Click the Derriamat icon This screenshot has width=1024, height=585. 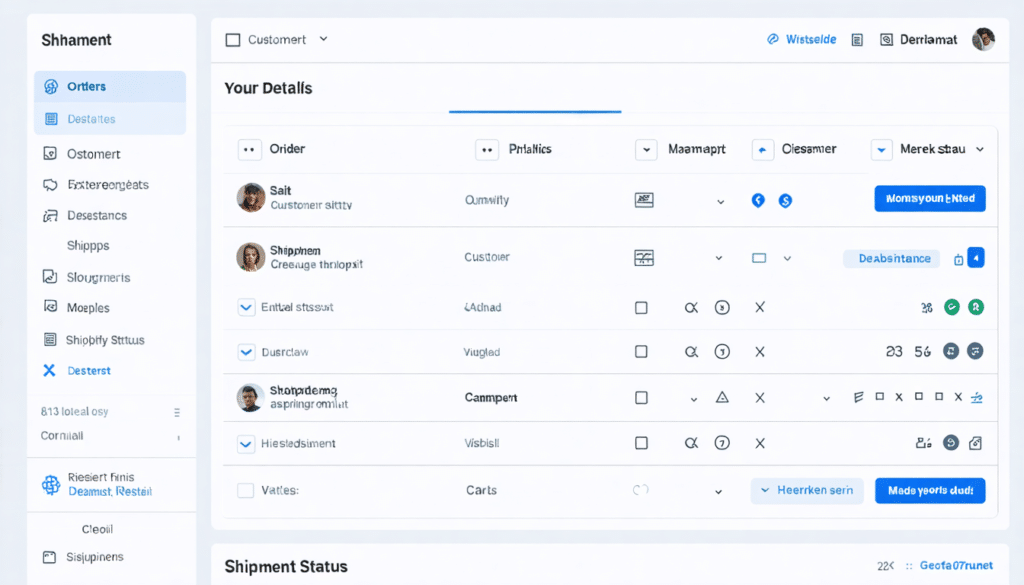[886, 40]
